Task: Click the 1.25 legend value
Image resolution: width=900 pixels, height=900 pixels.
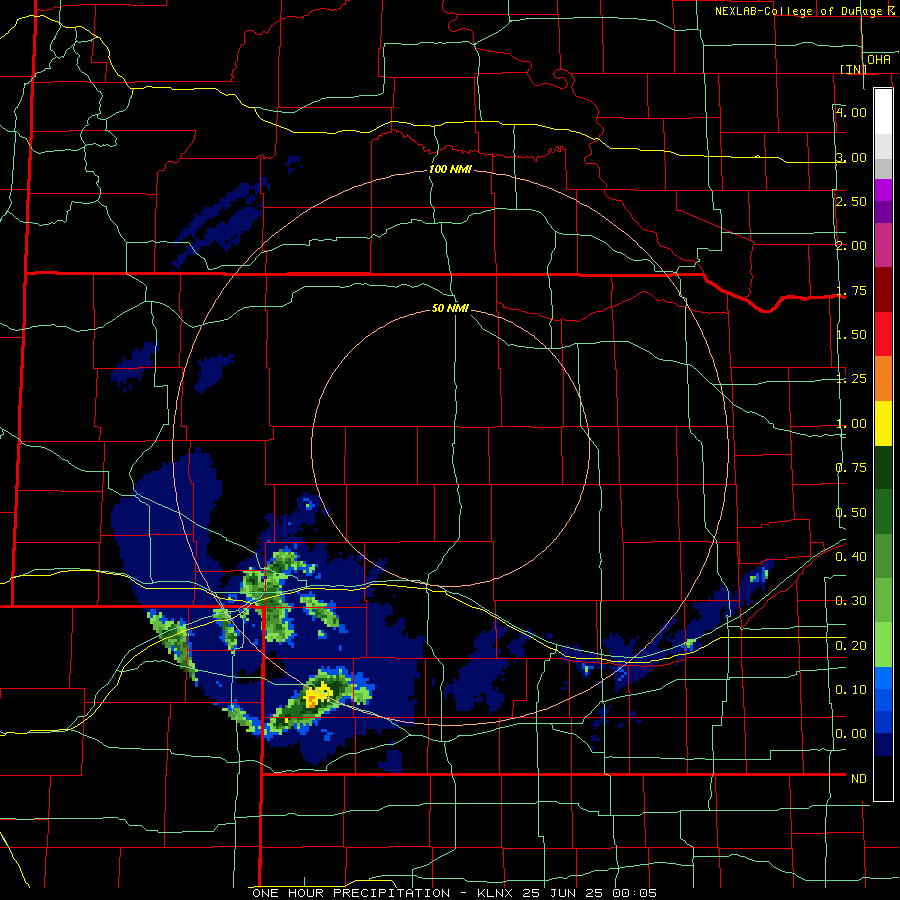Action: (851, 379)
